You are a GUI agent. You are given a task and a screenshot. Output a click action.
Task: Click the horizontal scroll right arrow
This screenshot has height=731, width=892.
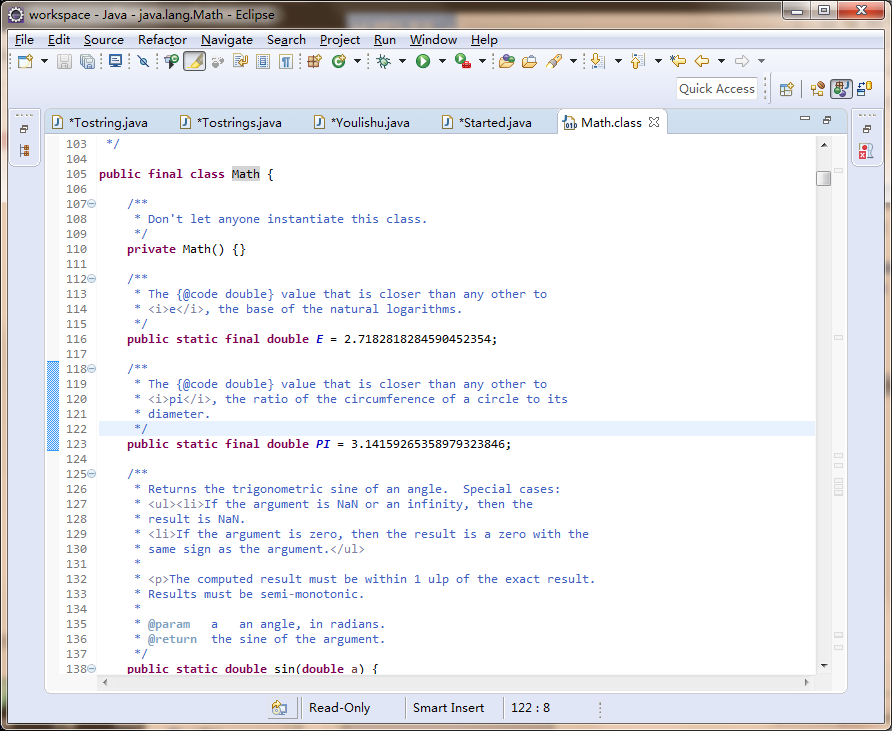click(806, 682)
